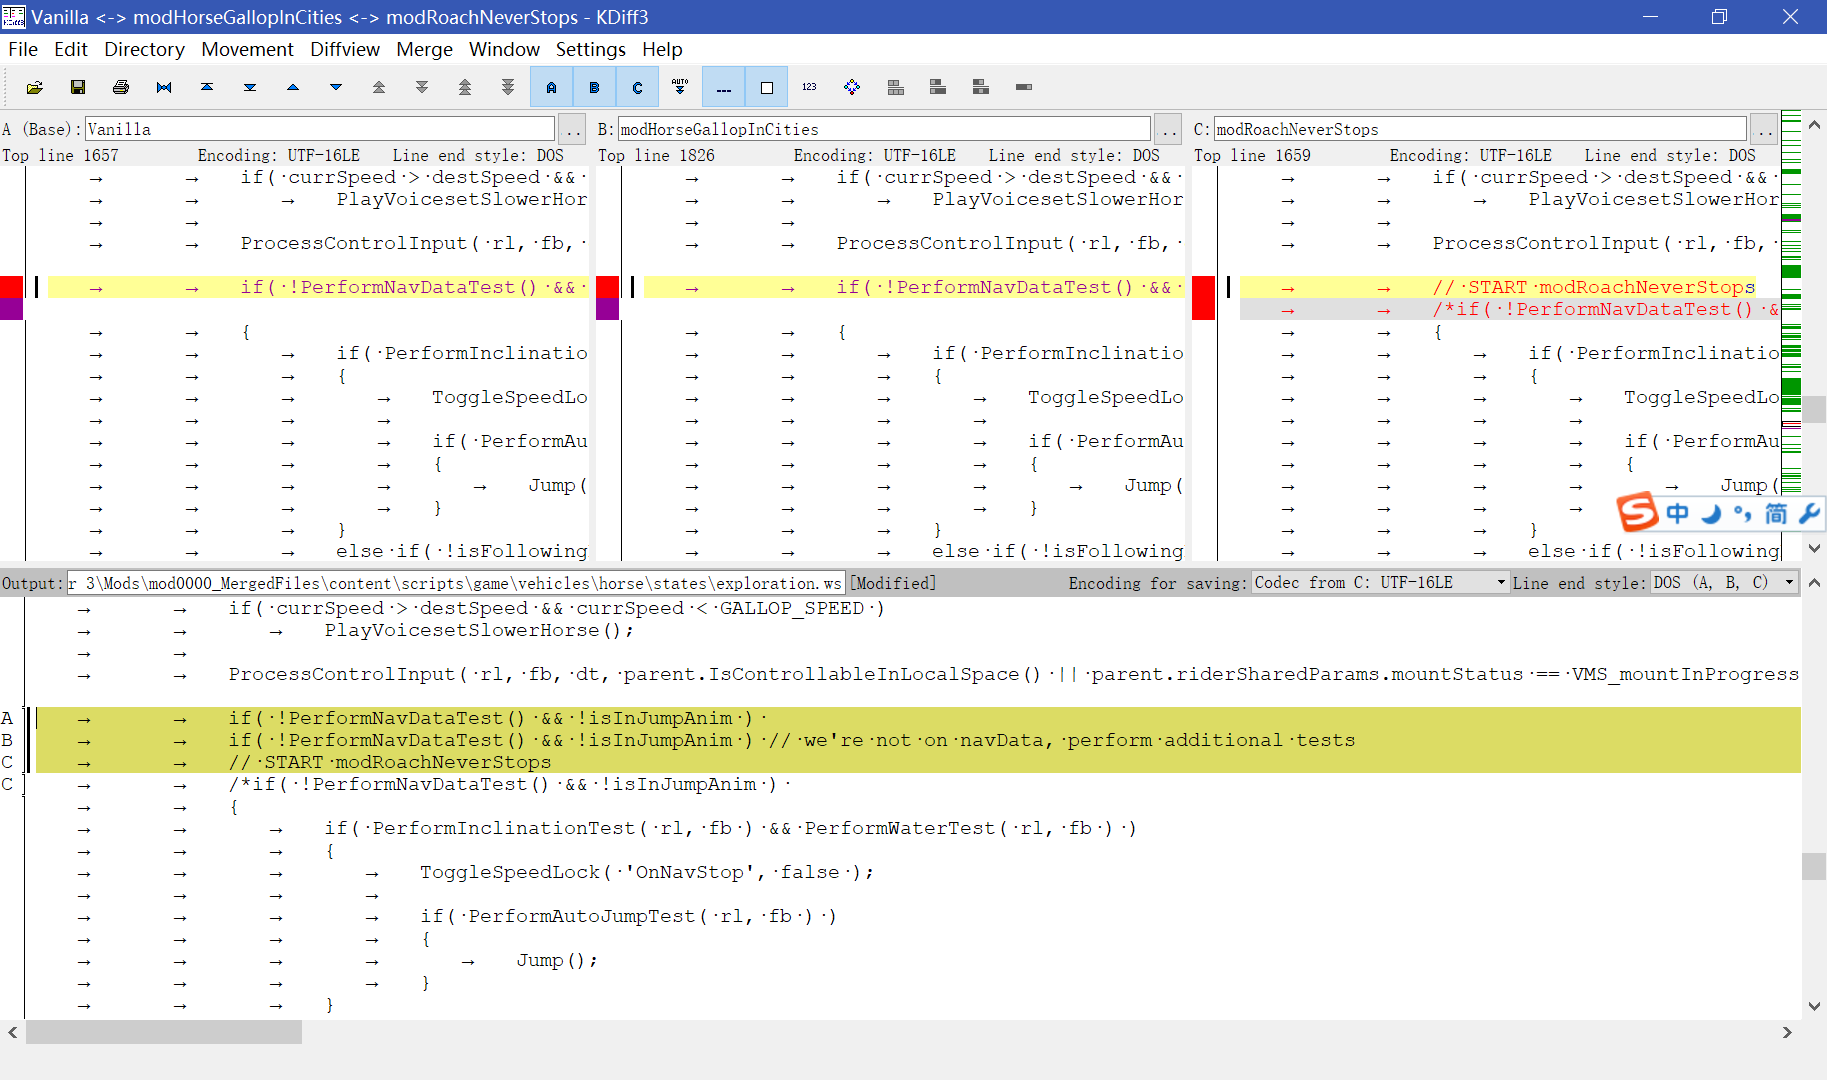Viewport: 1827px width, 1080px height.
Task: Click merge output scroll down arrow
Action: tap(1814, 1007)
